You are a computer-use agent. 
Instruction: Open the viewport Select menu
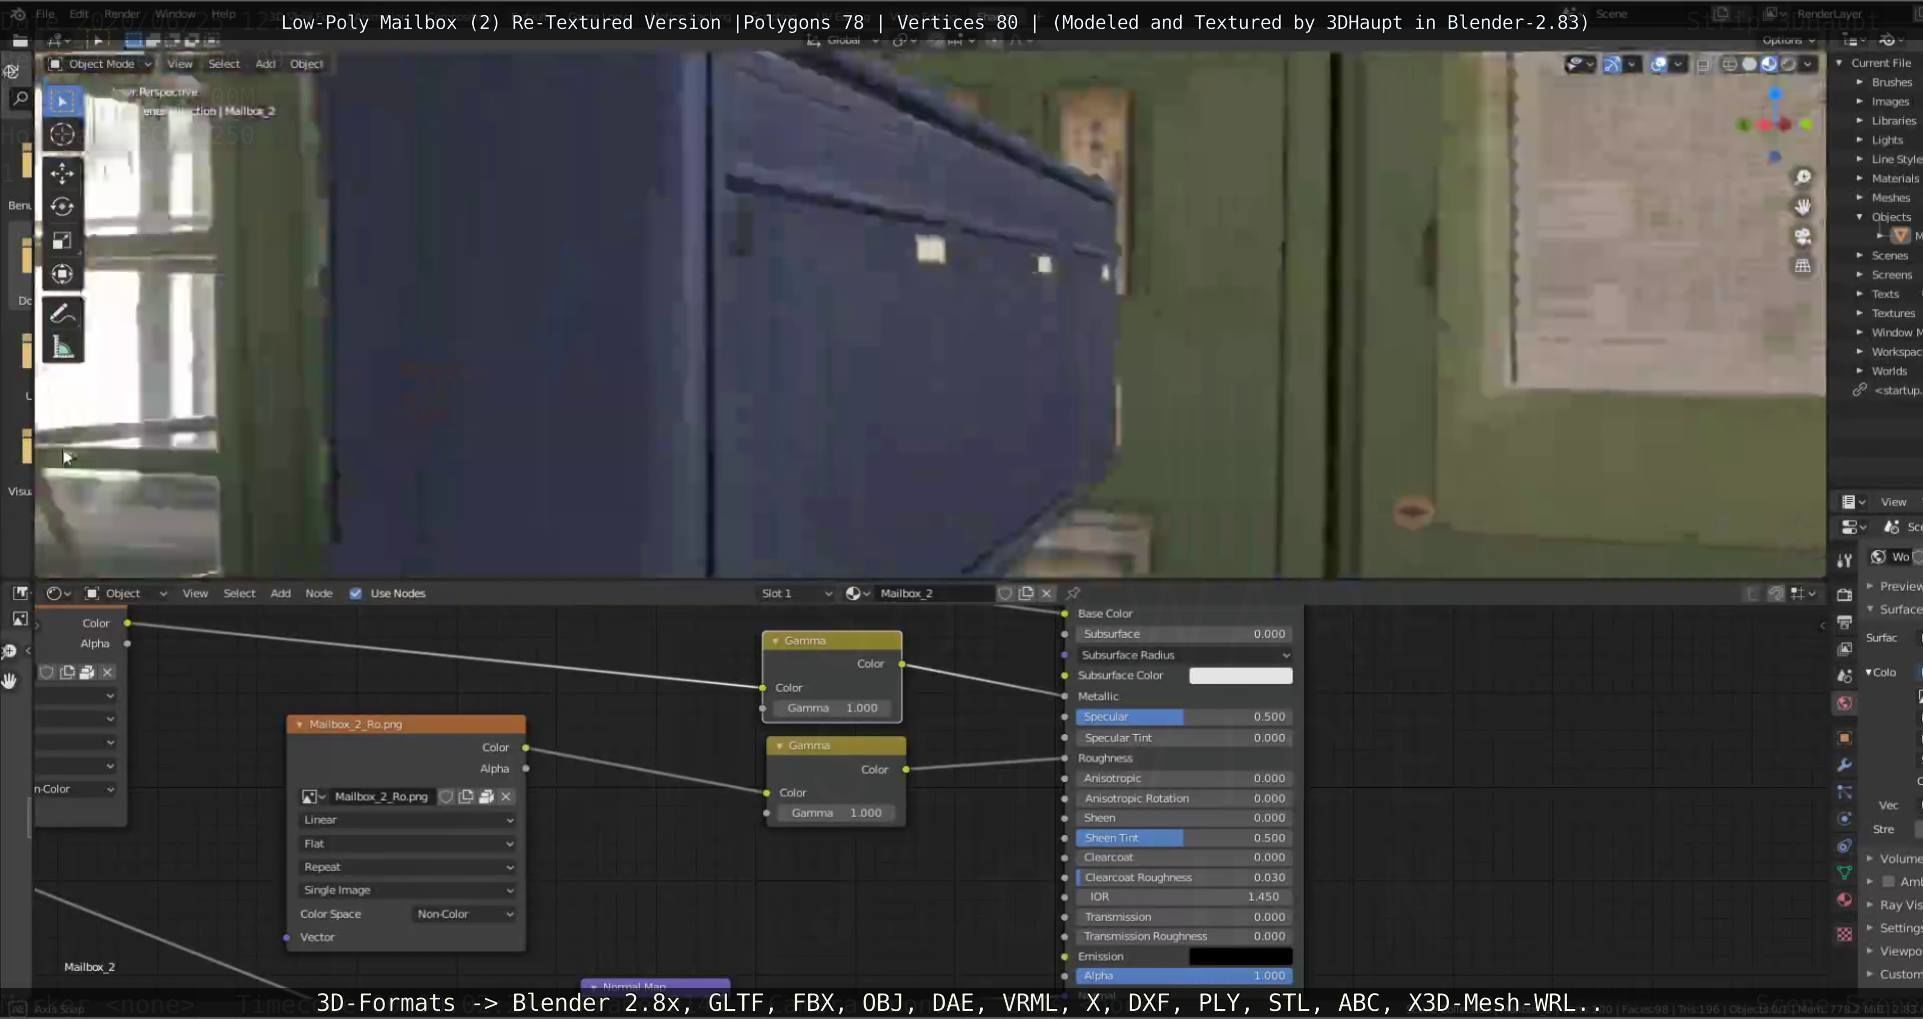pos(224,64)
